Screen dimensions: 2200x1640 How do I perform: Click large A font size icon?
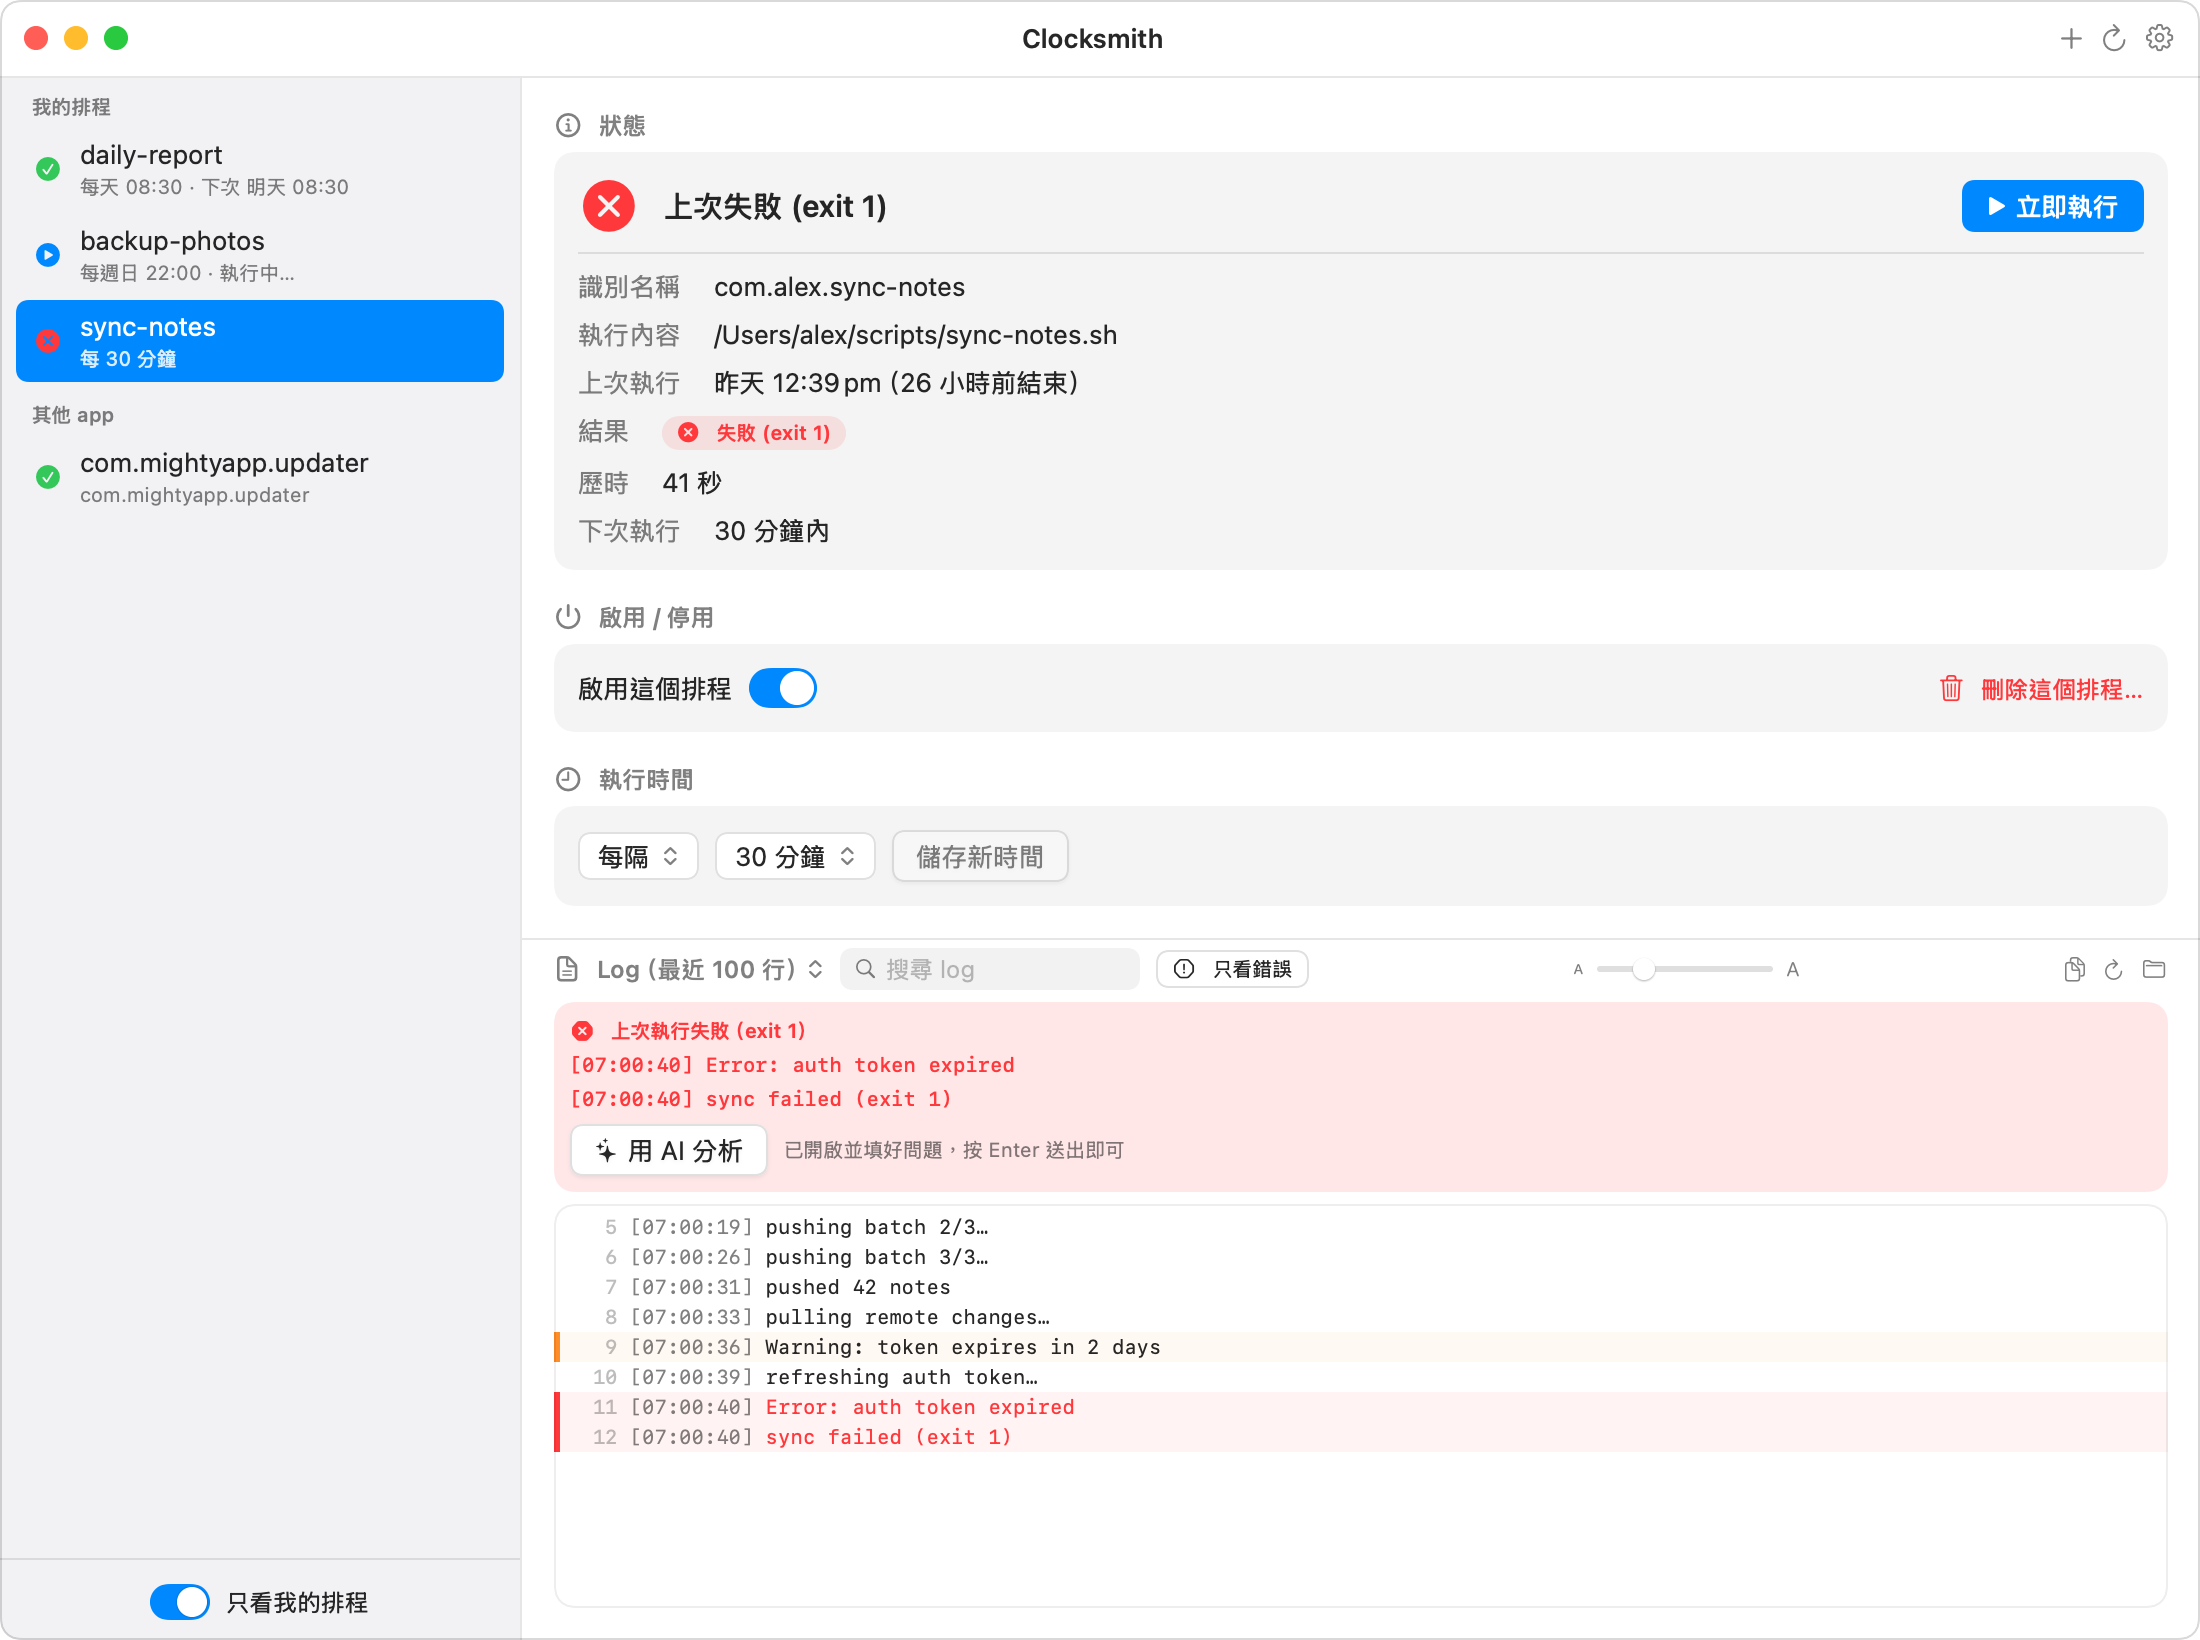coord(1793,969)
